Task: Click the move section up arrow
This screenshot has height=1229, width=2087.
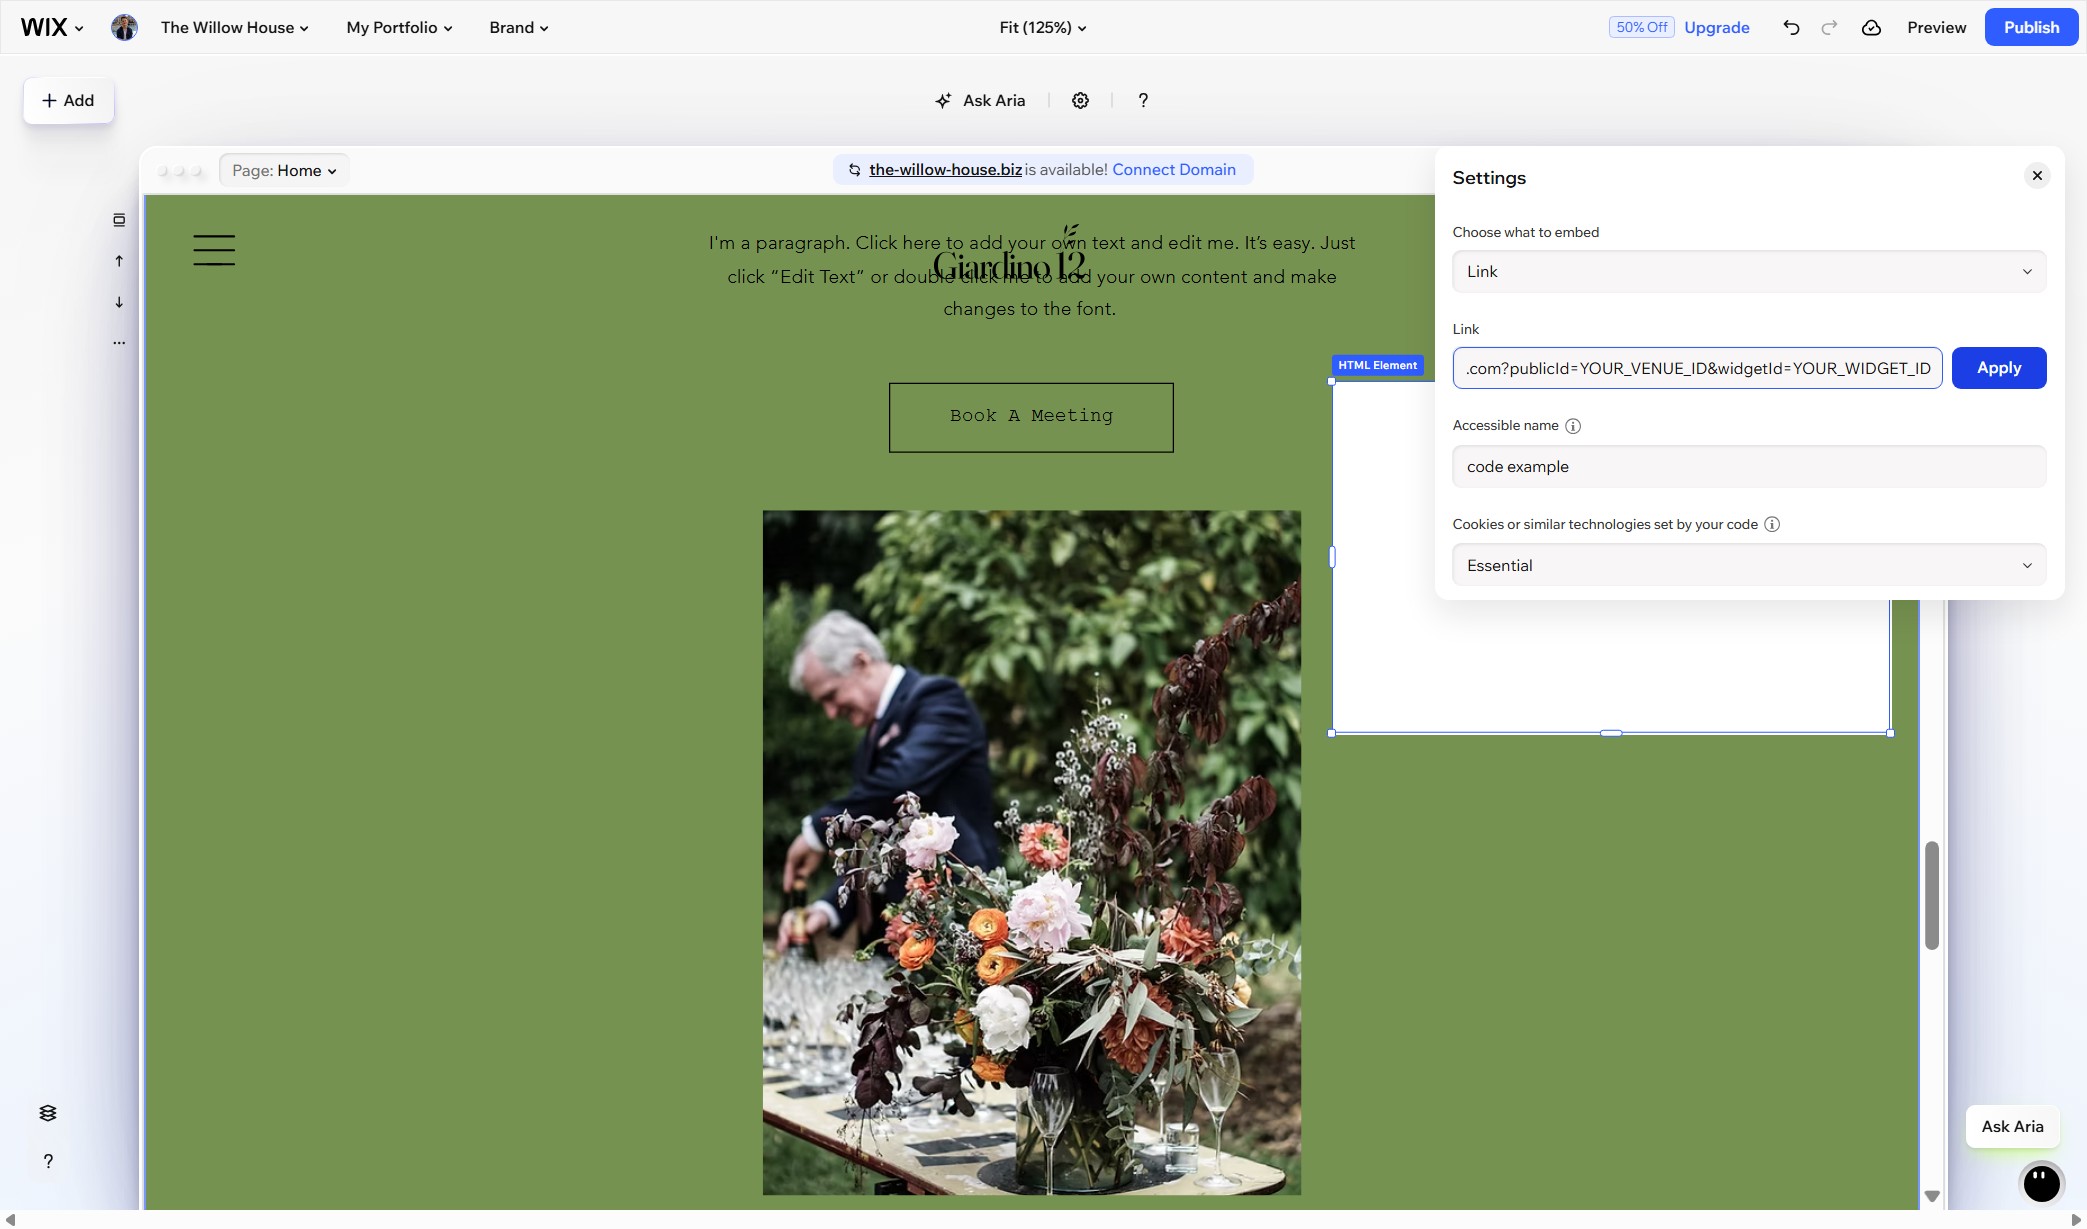Action: pyautogui.click(x=119, y=261)
